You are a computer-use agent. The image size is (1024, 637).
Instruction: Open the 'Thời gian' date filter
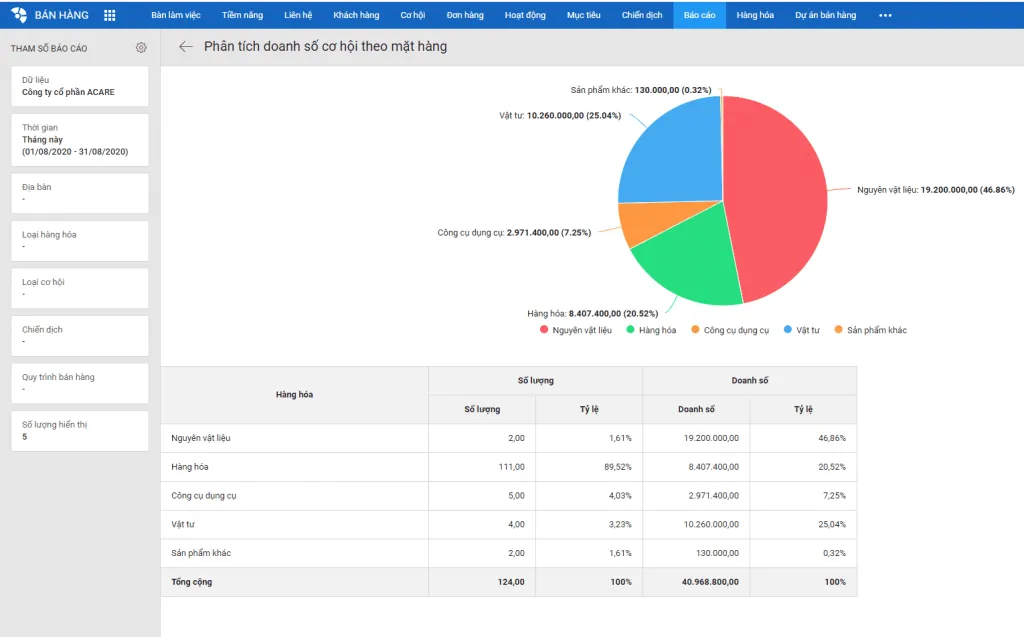pos(79,139)
